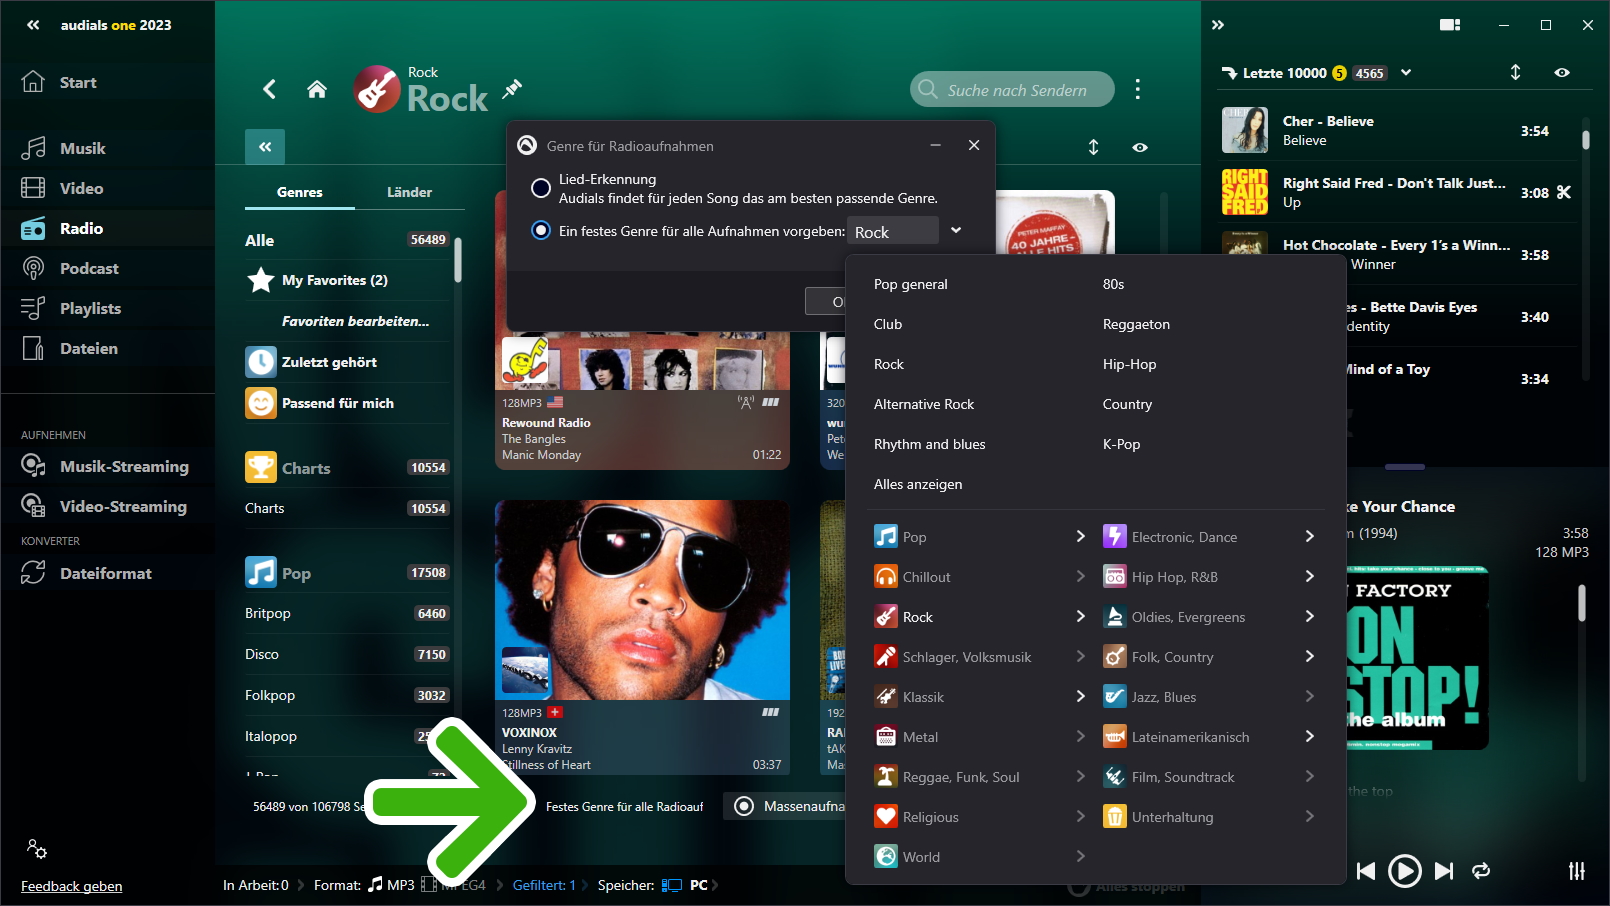Switch the player layout view
This screenshot has width=1610, height=906.
tap(1450, 25)
